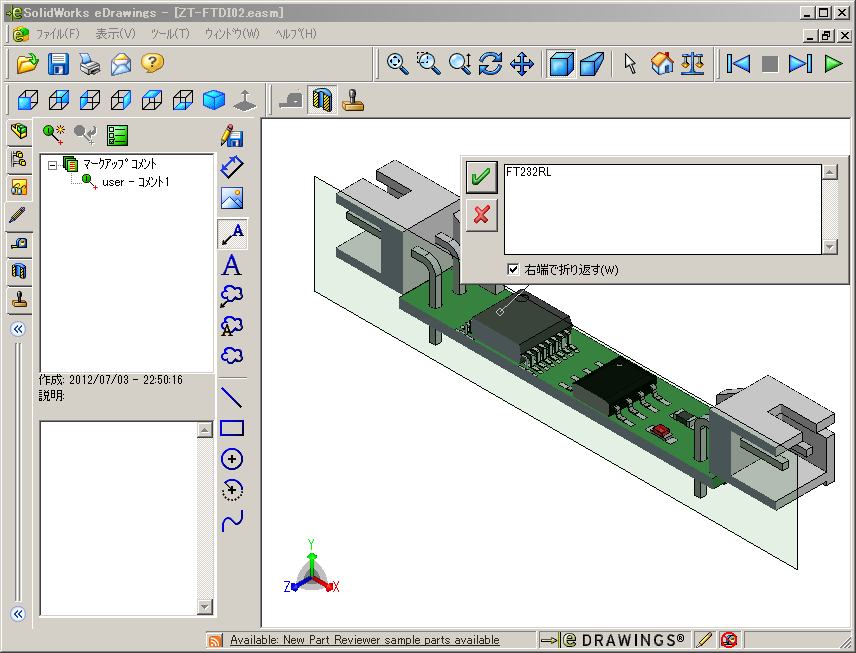Open the ツール menu
This screenshot has height=653, width=856.
pos(169,33)
